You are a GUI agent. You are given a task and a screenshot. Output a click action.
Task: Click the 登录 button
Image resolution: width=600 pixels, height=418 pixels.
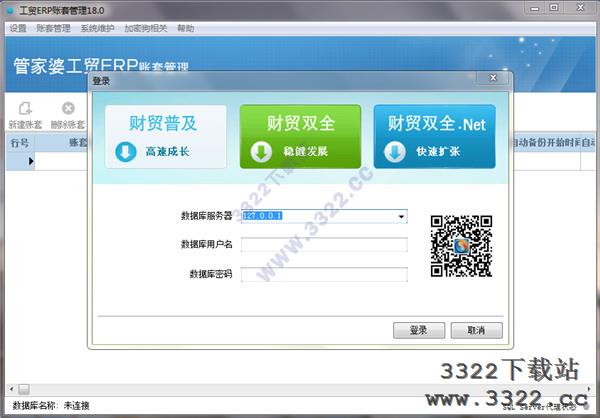419,330
